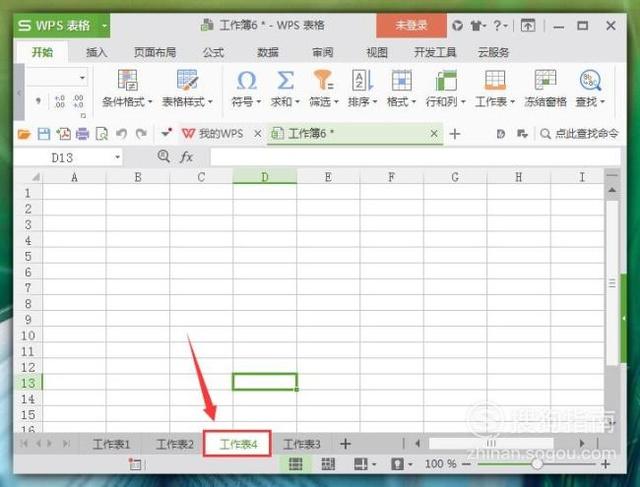Open the Worksheet (工作表) tool icon

[x=495, y=80]
